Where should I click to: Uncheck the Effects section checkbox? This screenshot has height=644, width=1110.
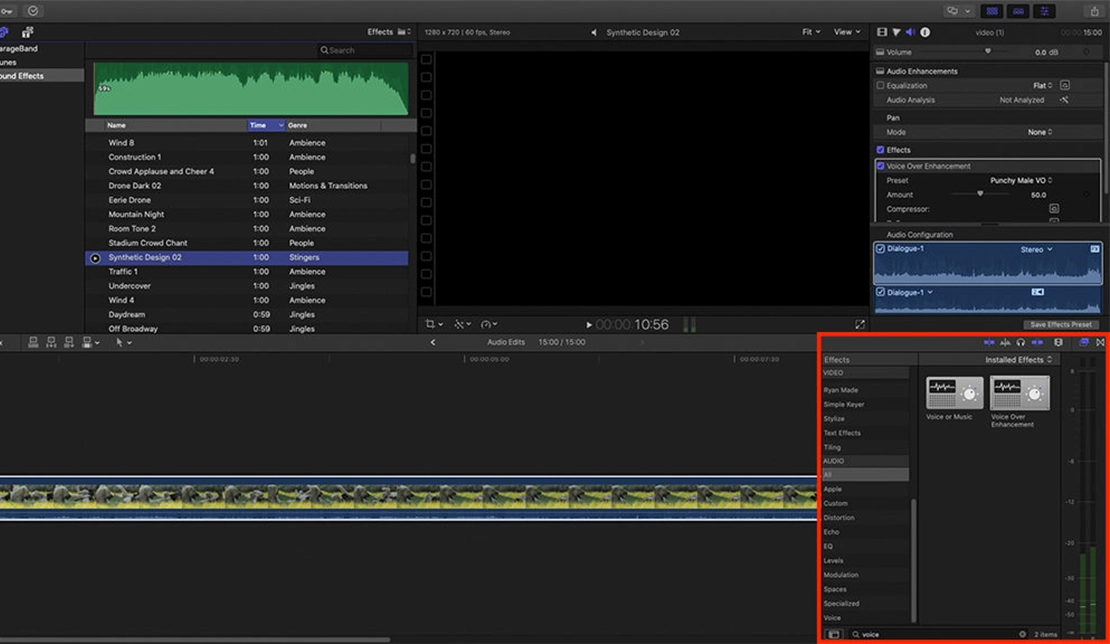pos(880,150)
